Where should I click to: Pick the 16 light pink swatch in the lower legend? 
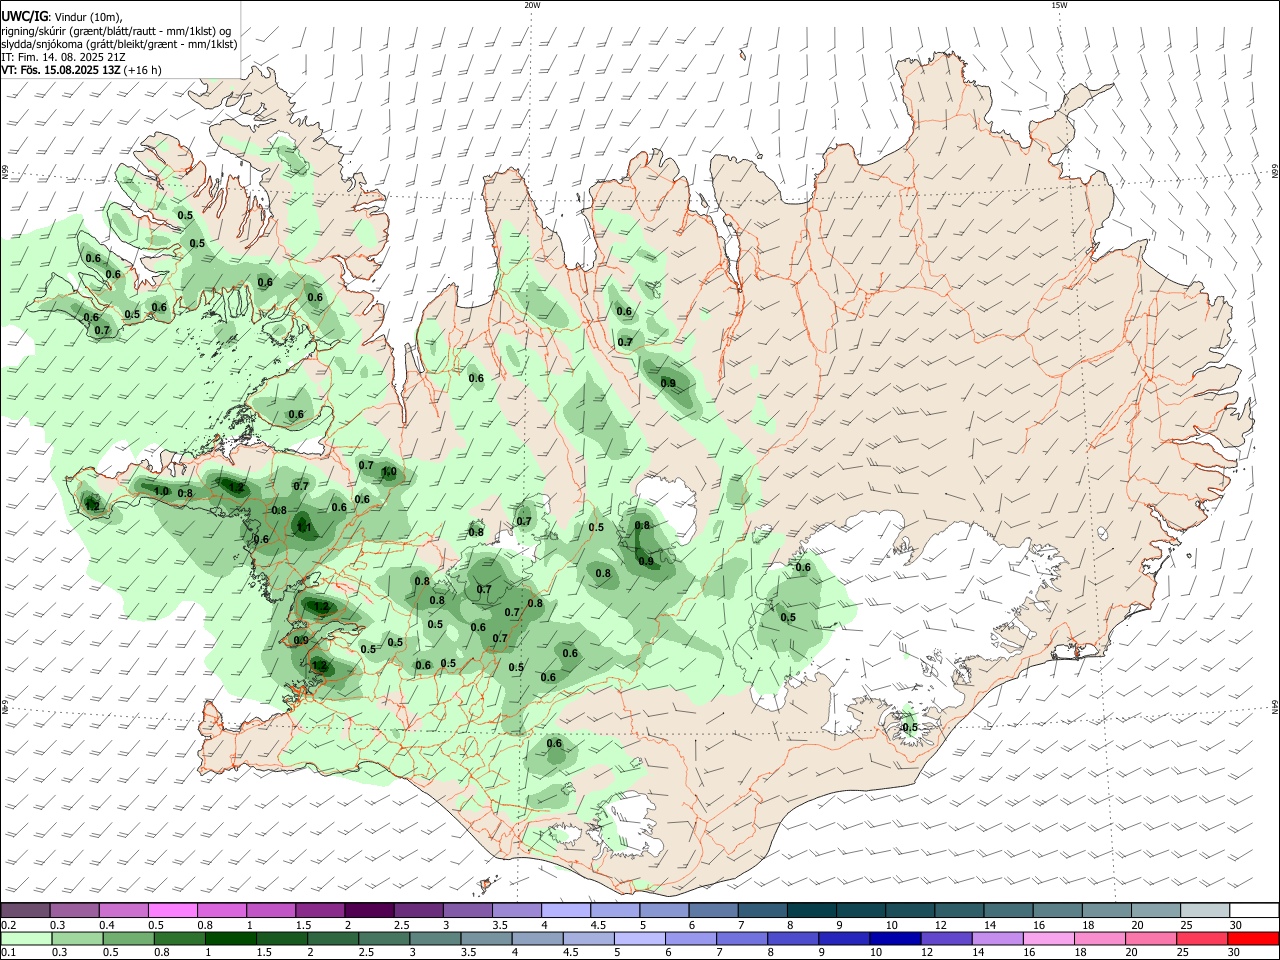point(1047,938)
